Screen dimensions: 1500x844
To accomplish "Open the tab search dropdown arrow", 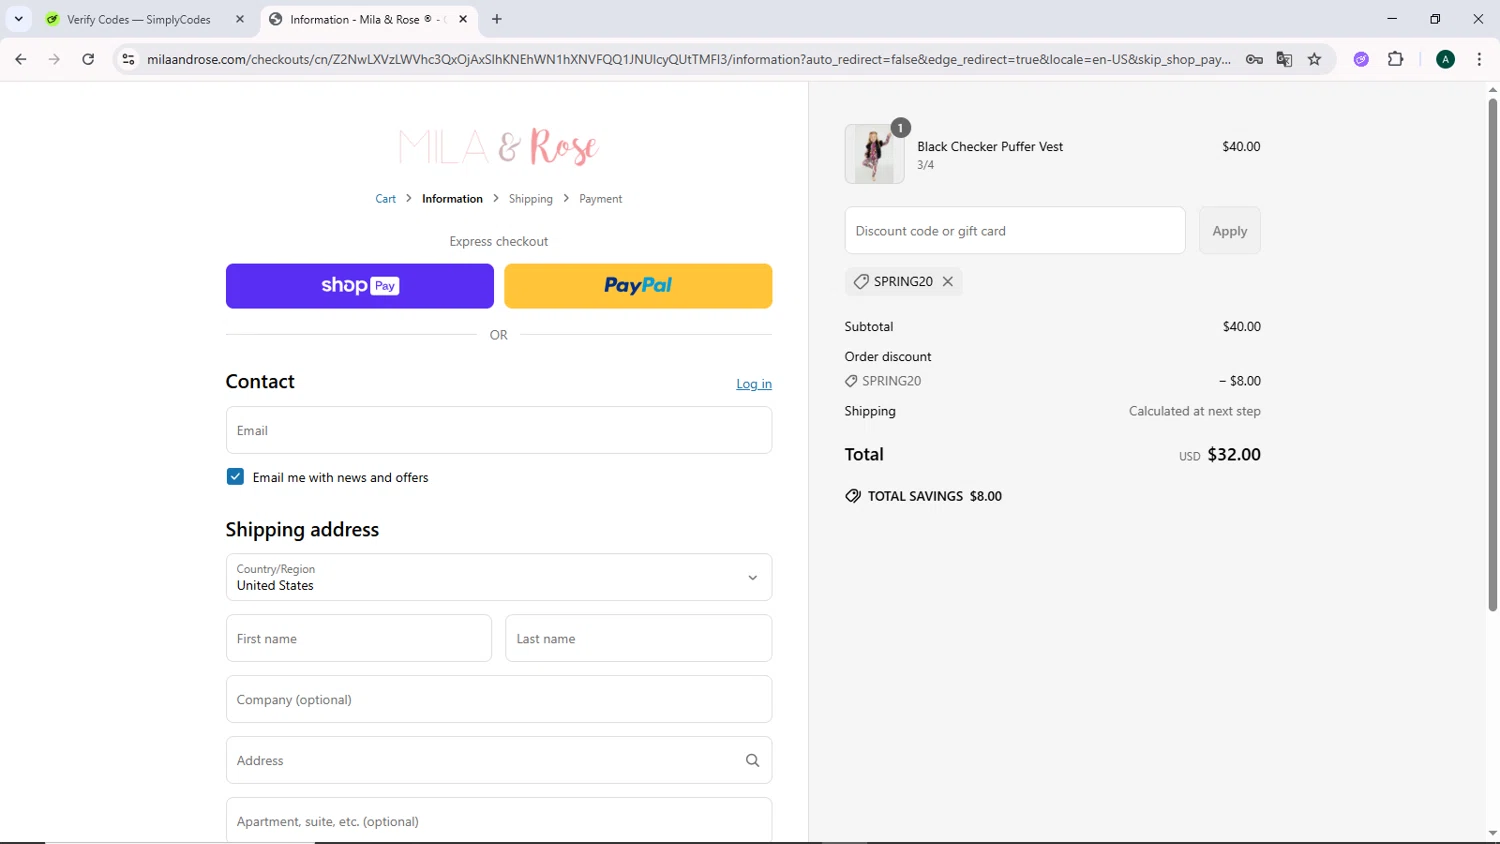I will 18,19.
